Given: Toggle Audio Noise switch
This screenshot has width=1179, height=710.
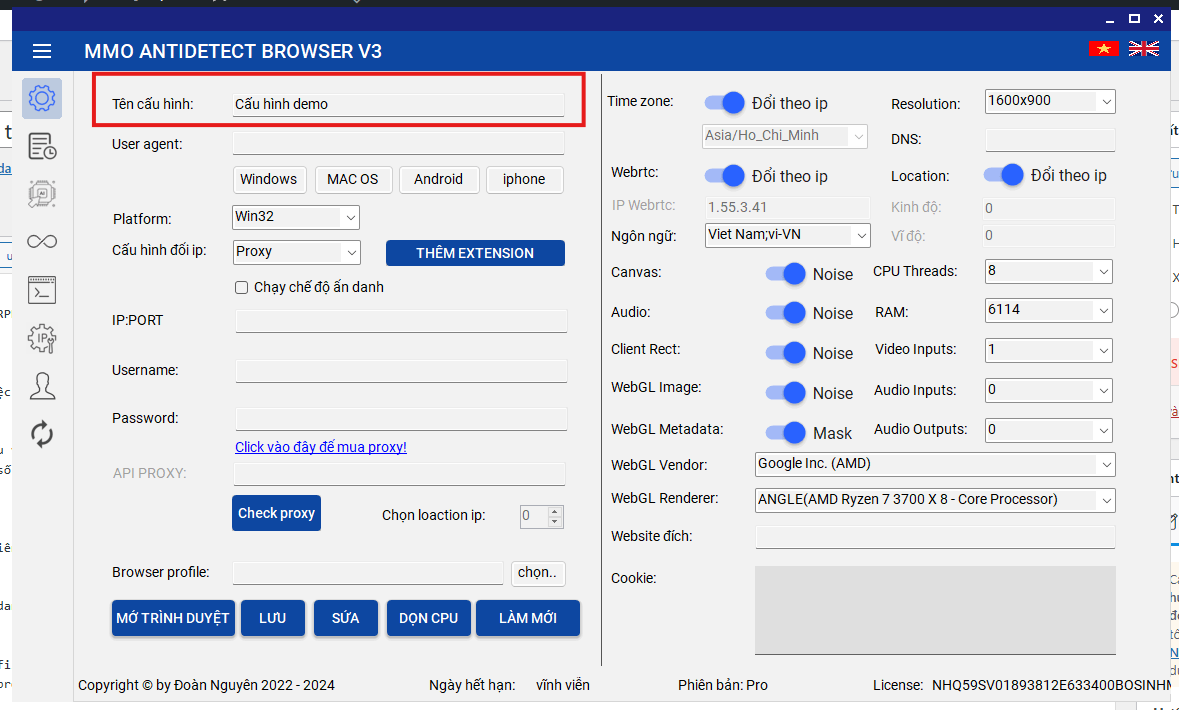Looking at the screenshot, I should (786, 312).
